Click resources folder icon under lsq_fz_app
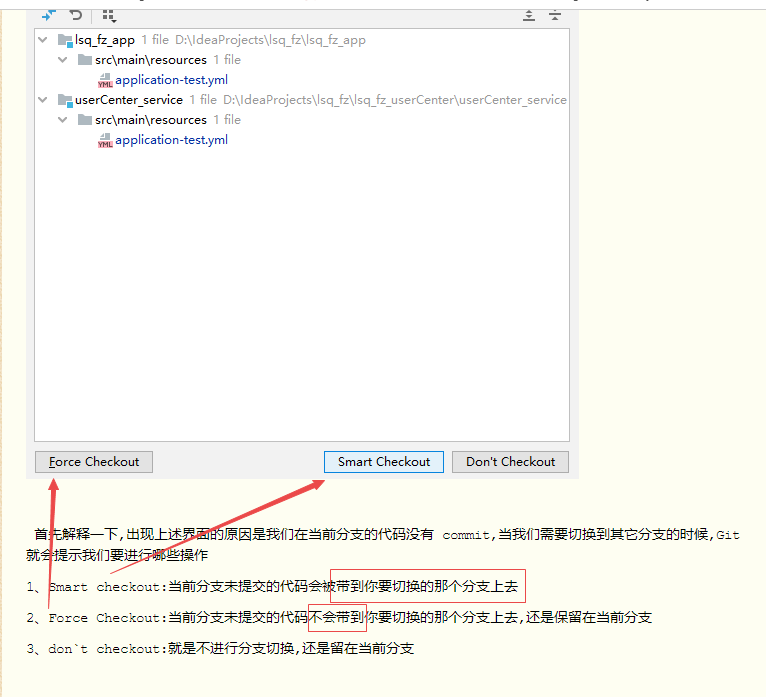 coord(85,60)
